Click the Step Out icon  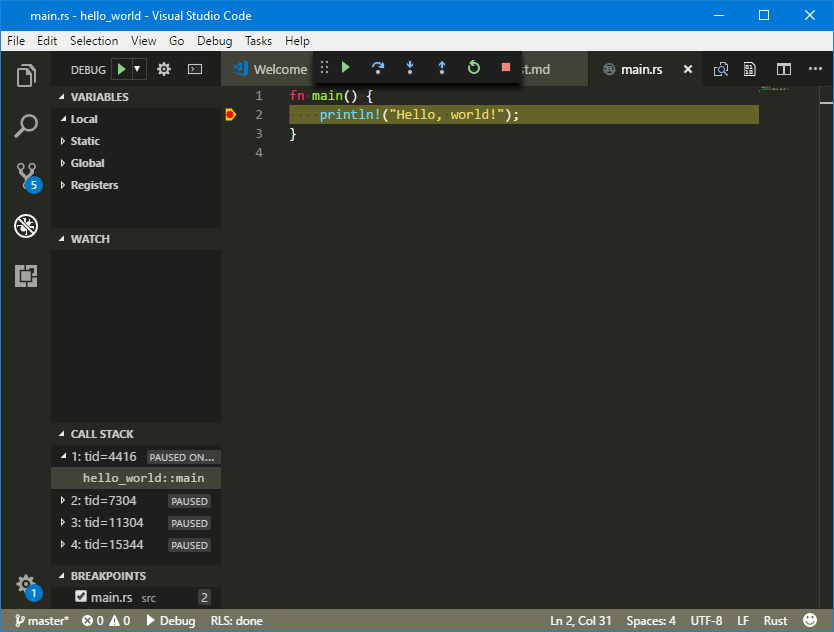[441, 68]
